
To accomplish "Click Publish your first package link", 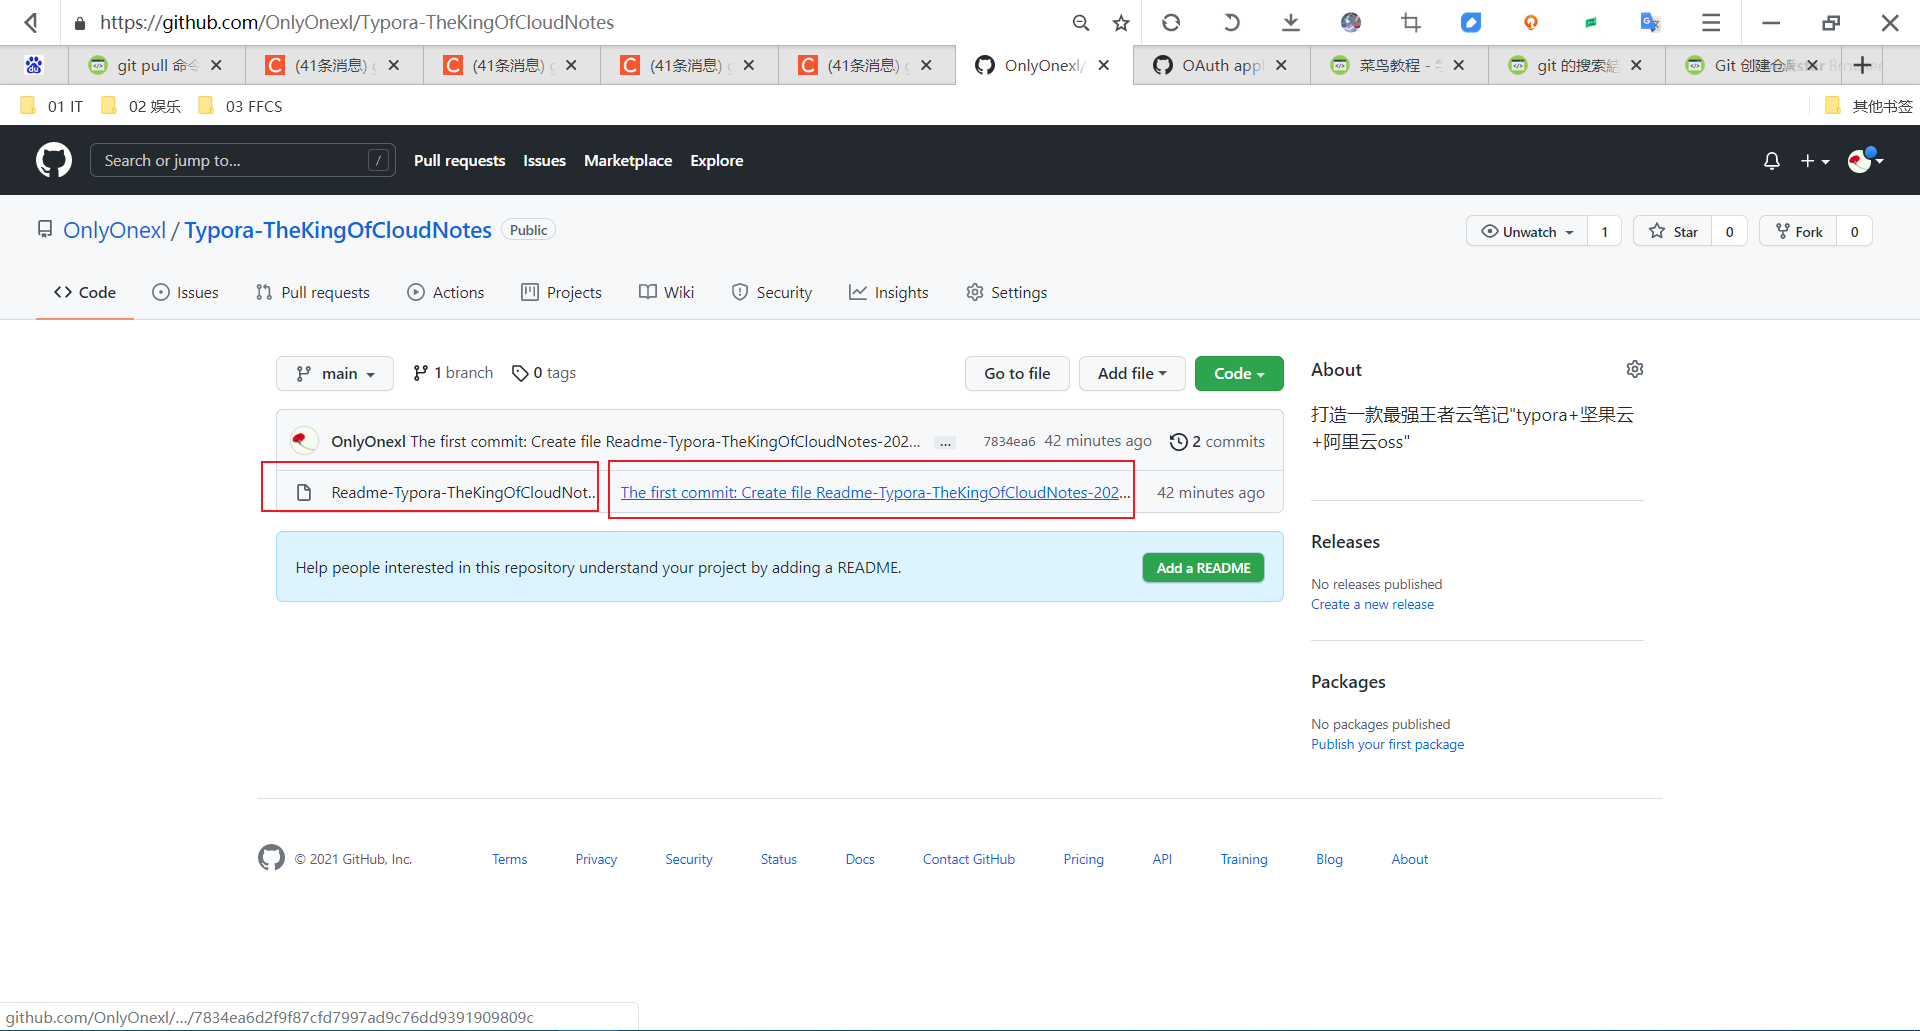I will 1387,744.
